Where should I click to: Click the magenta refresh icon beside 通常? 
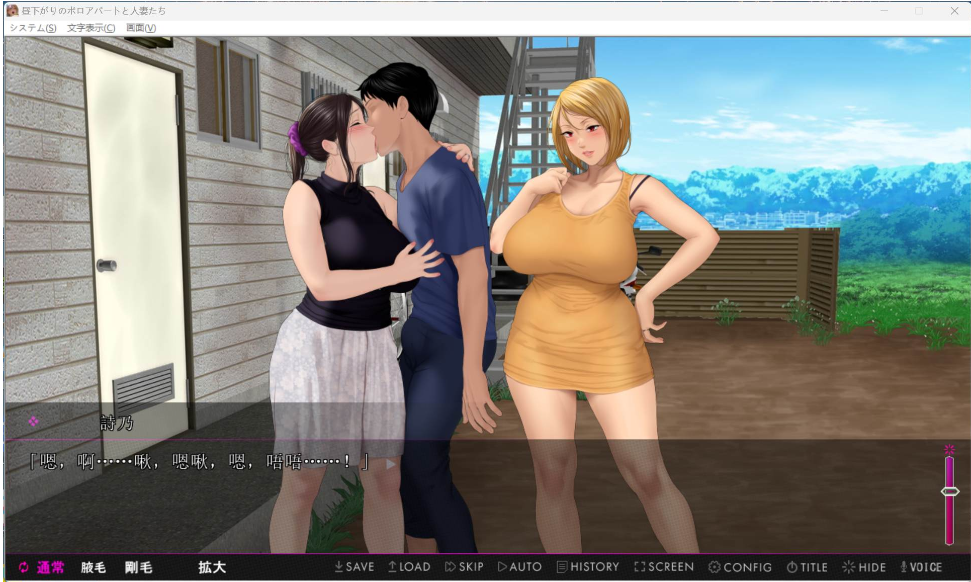tap(24, 567)
